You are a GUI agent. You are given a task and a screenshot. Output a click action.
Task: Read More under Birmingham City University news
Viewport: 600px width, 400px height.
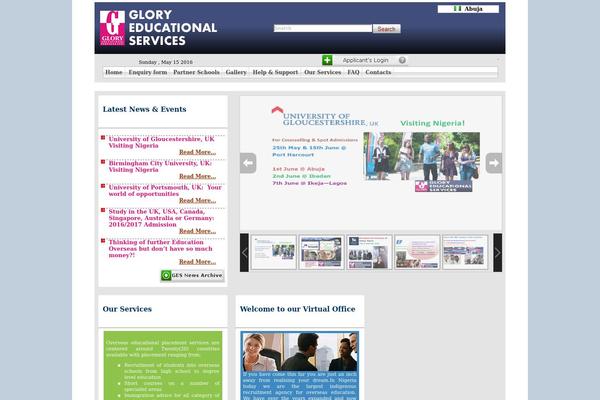click(x=197, y=176)
